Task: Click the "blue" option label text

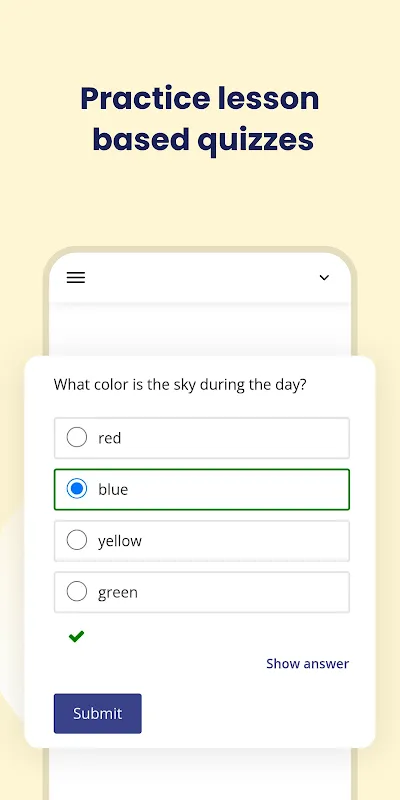Action: click(x=113, y=489)
